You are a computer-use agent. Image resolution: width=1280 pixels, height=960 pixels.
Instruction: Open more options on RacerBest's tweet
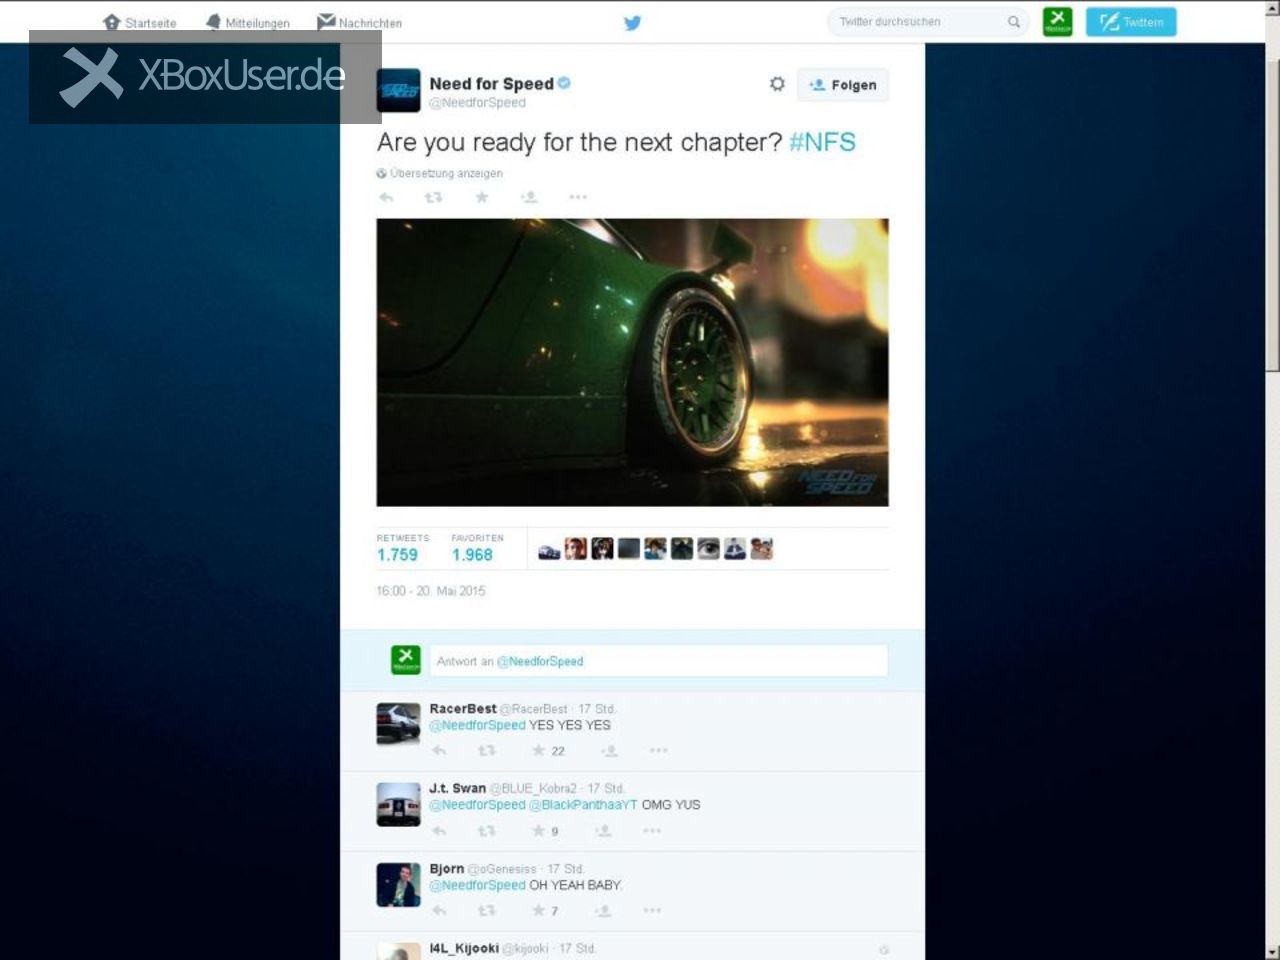coord(658,751)
